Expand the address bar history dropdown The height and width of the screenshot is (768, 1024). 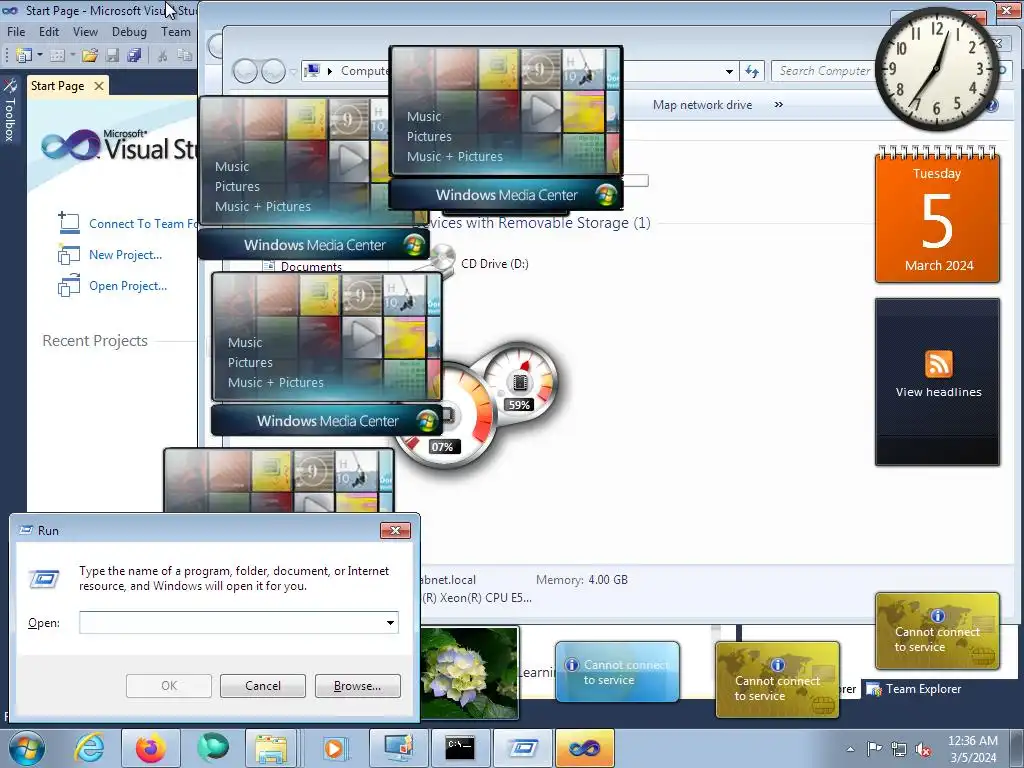click(729, 71)
